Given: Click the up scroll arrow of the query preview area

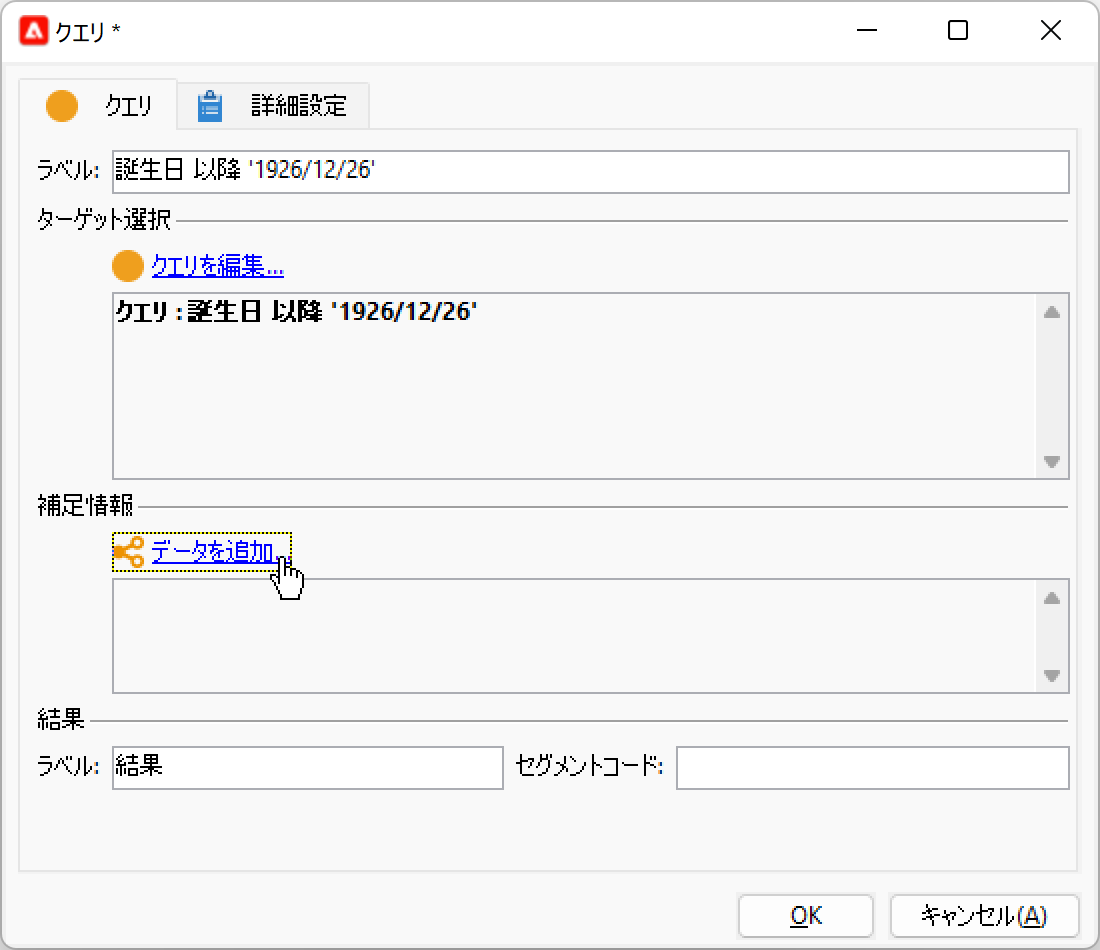Looking at the screenshot, I should pos(1052,311).
